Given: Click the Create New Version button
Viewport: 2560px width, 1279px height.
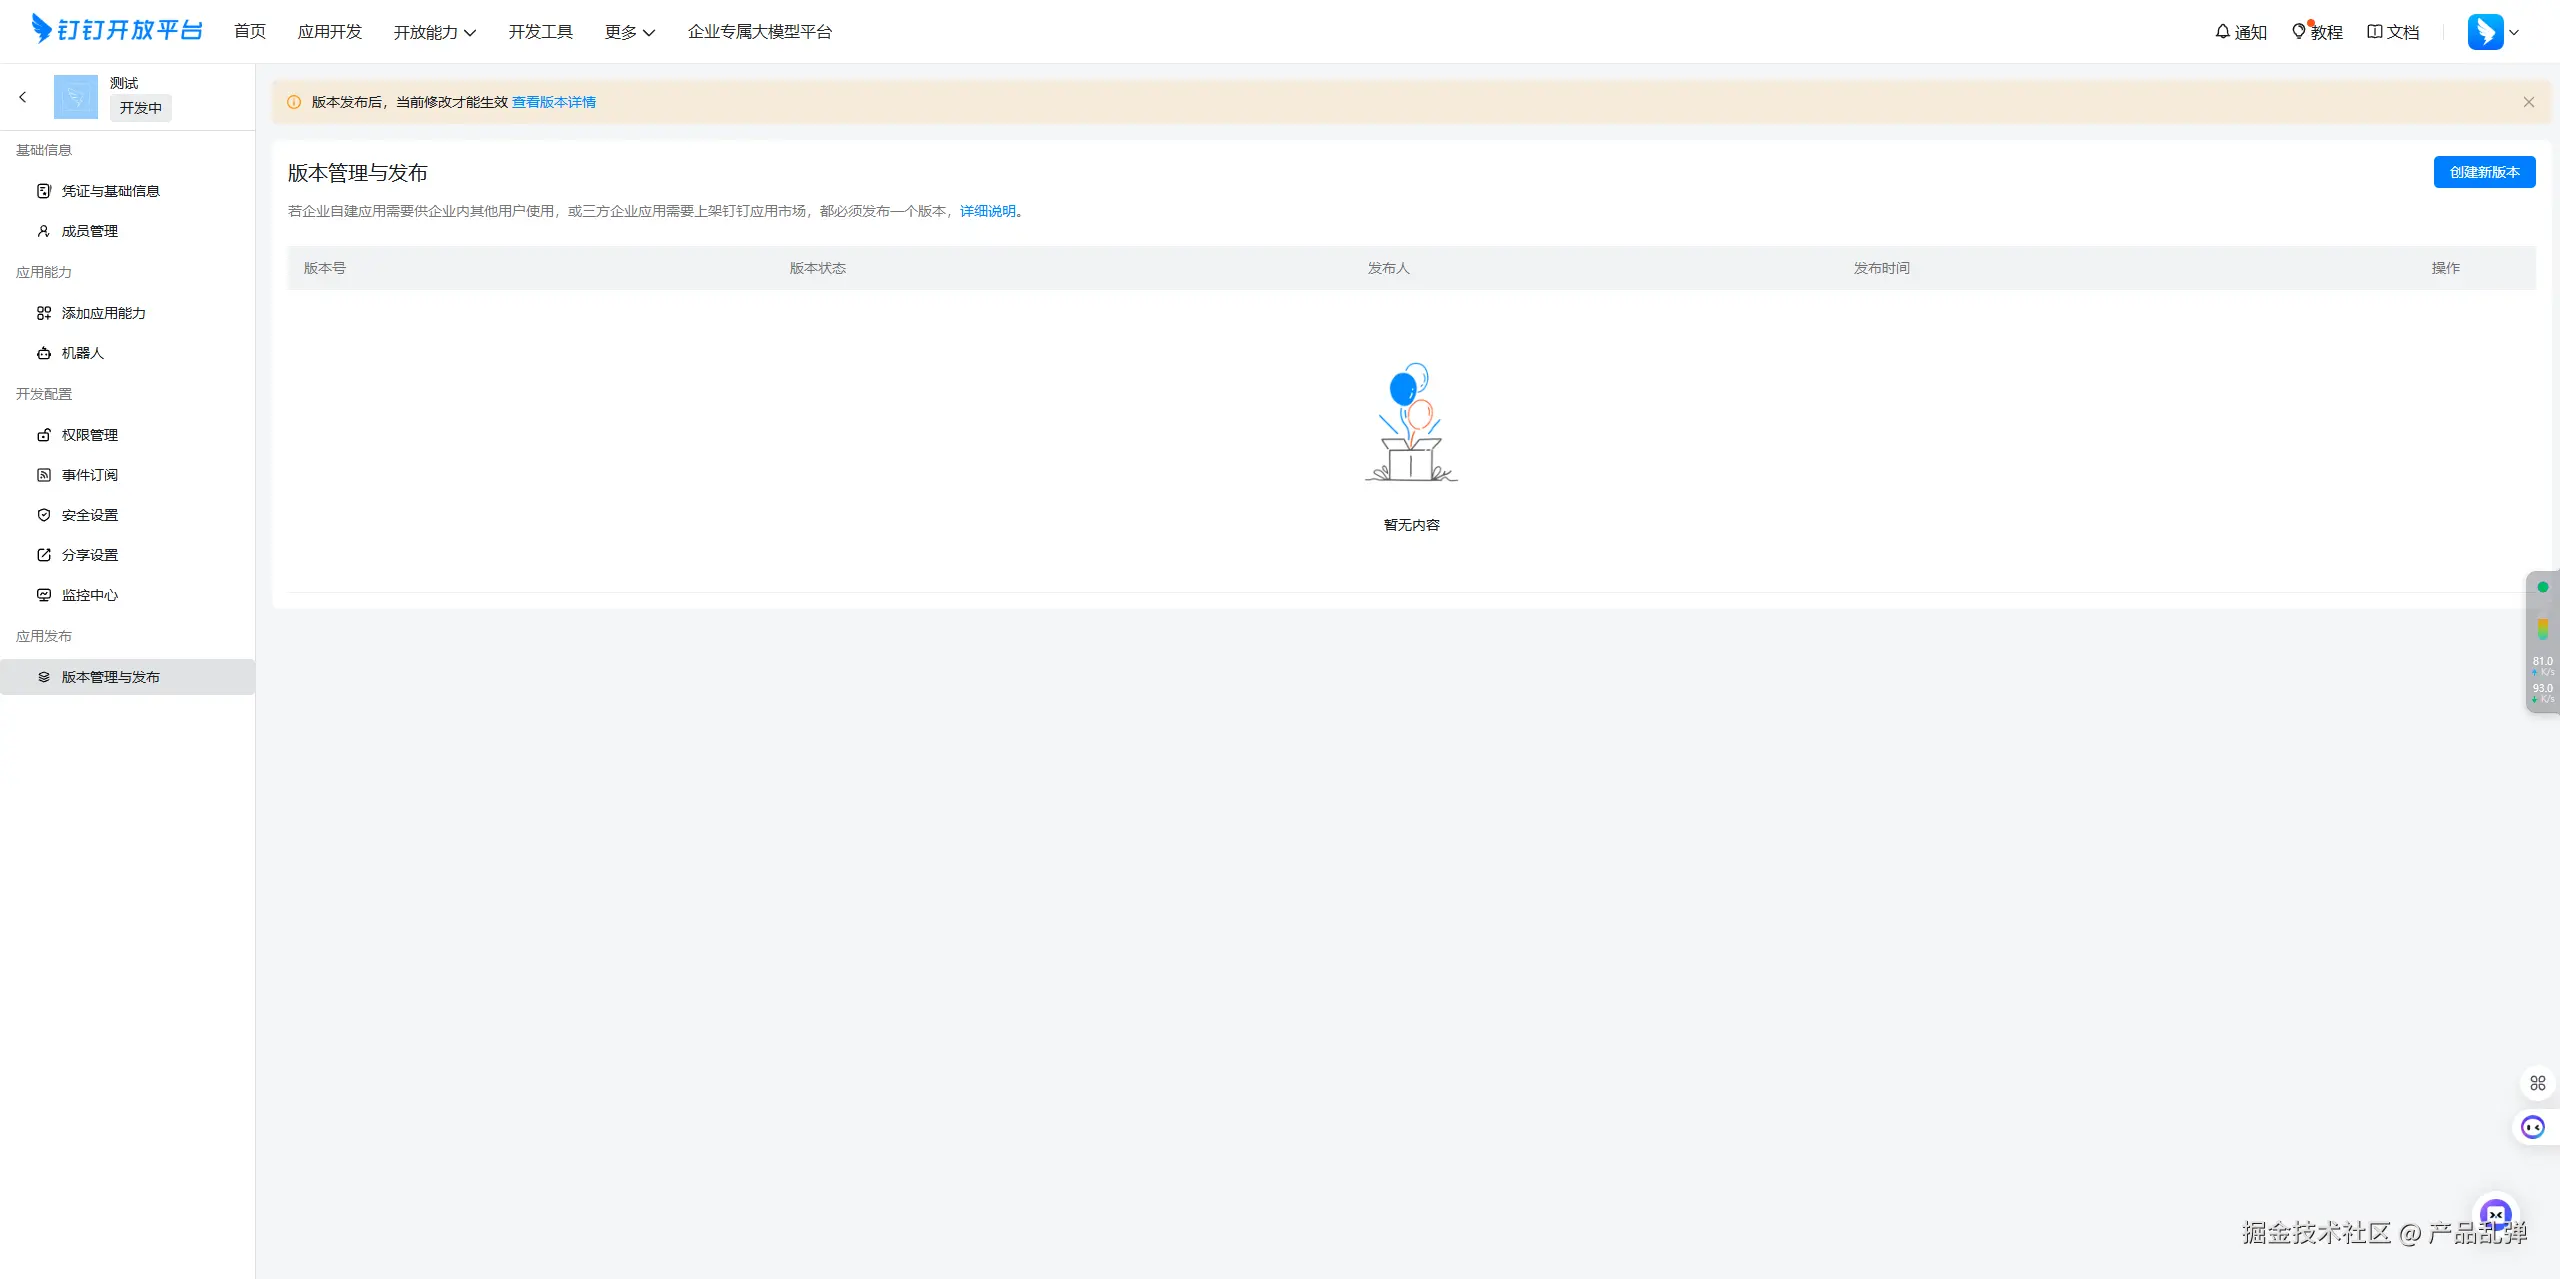Looking at the screenshot, I should pos(2484,172).
